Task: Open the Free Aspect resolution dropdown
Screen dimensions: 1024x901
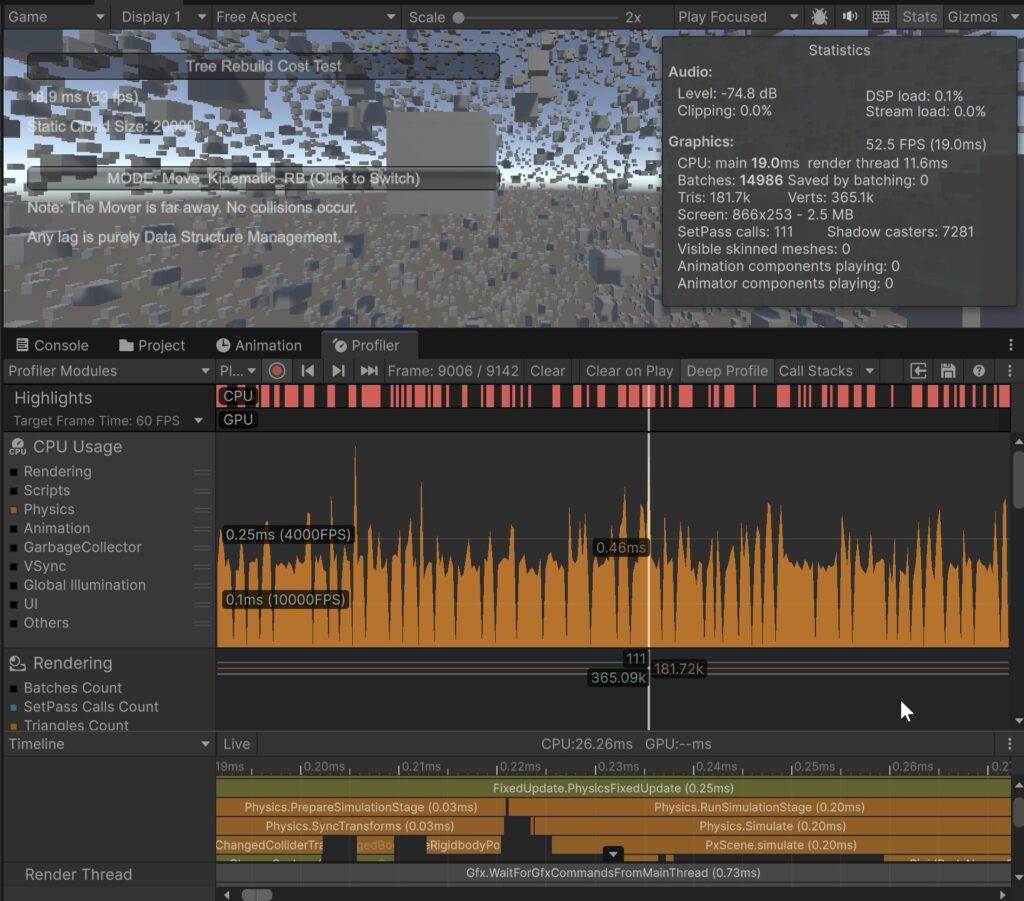Action: tap(306, 17)
